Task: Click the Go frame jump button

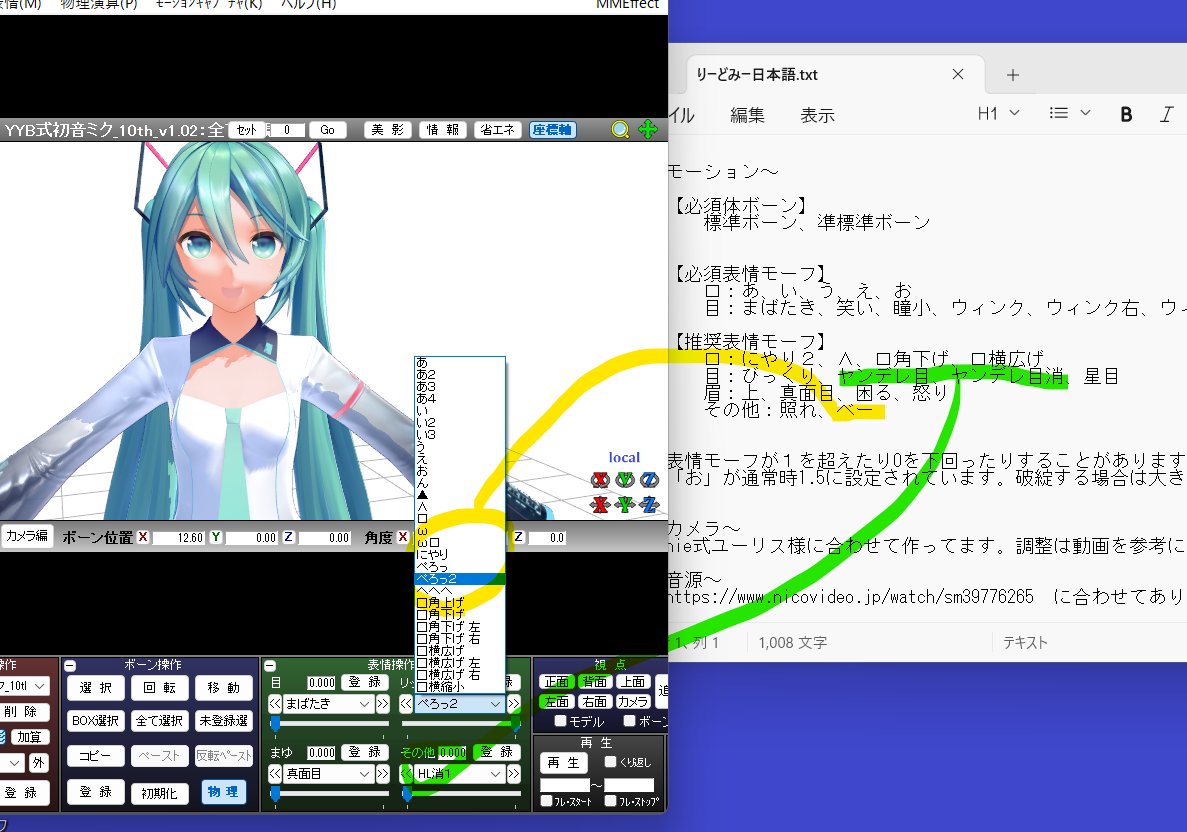Action: coord(330,129)
